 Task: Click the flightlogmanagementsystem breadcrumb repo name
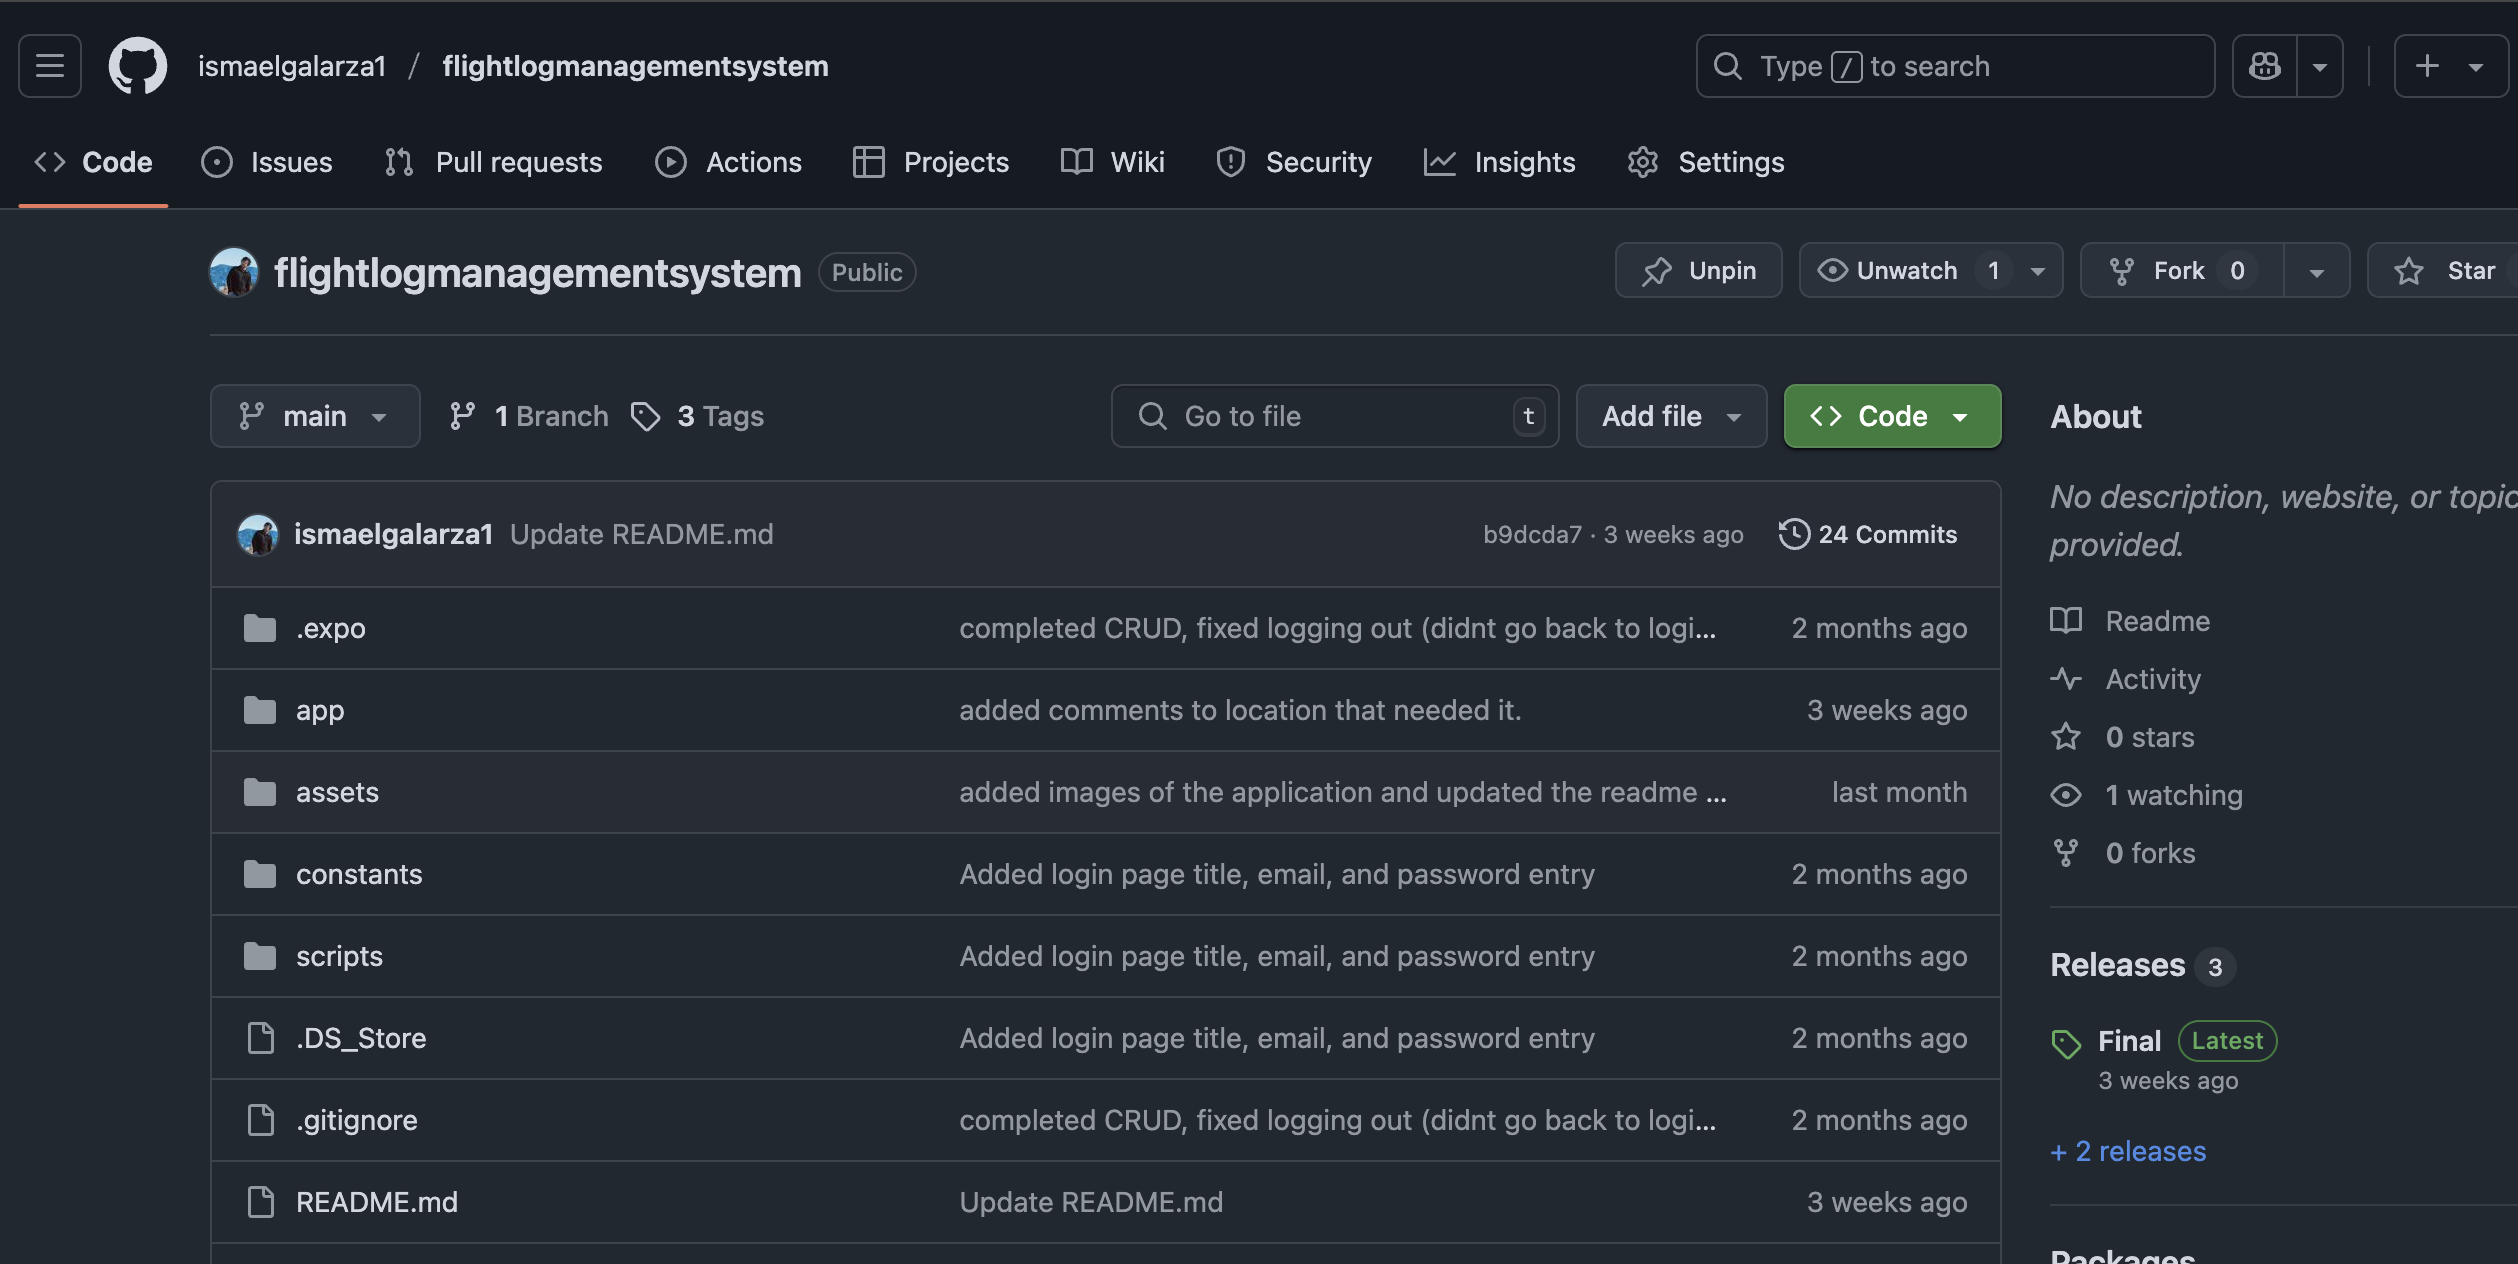(635, 66)
